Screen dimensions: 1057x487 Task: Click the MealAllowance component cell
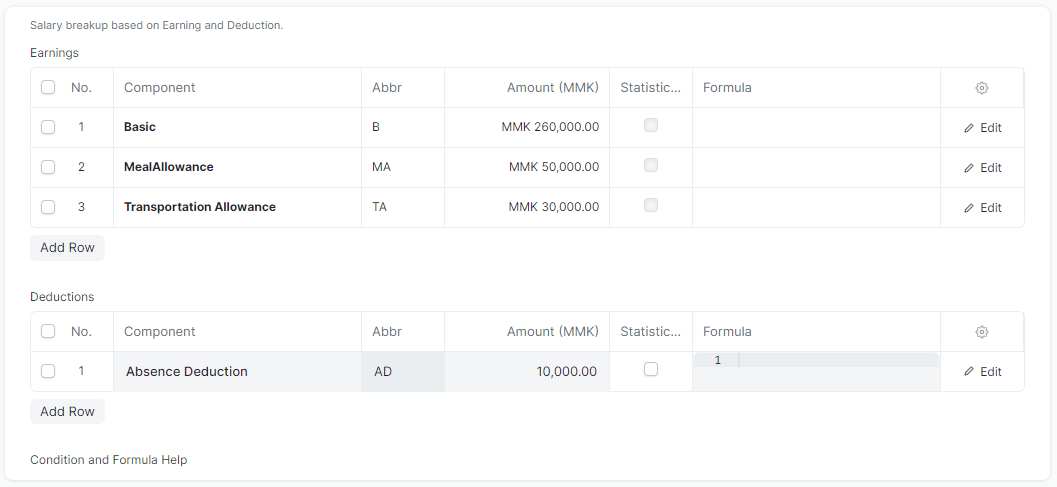coord(237,167)
